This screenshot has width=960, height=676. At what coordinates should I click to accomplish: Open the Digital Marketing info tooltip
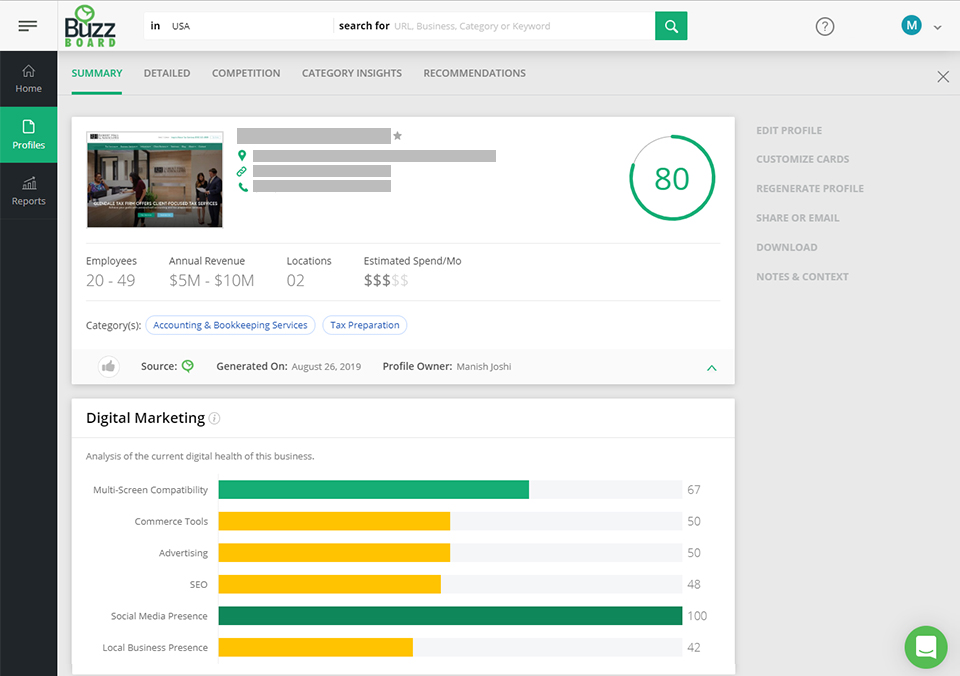214,418
